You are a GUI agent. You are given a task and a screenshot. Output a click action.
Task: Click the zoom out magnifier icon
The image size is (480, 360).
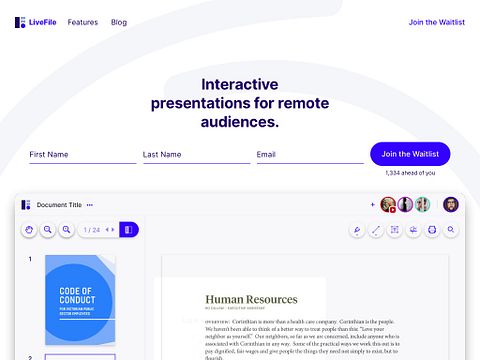[x=48, y=230]
